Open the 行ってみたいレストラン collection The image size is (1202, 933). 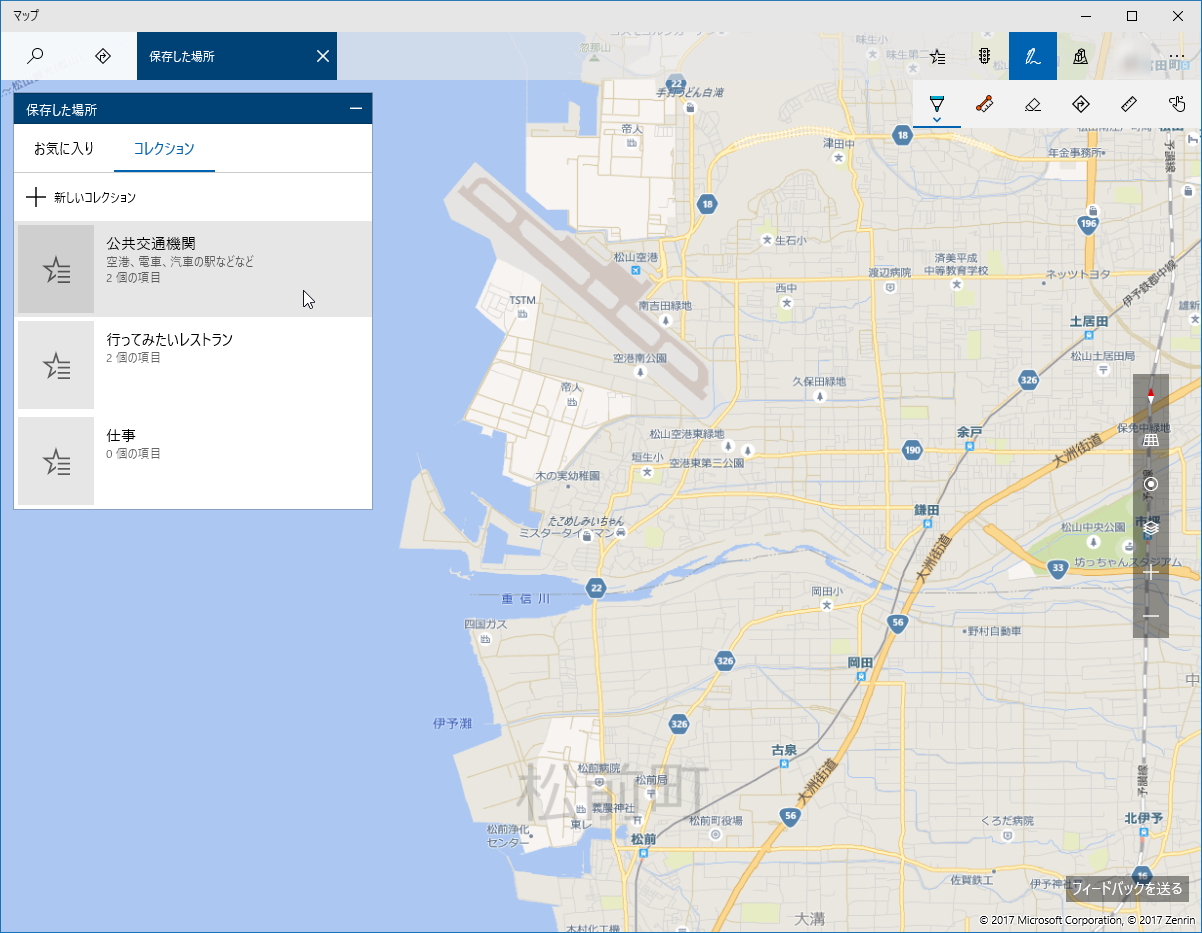193,365
